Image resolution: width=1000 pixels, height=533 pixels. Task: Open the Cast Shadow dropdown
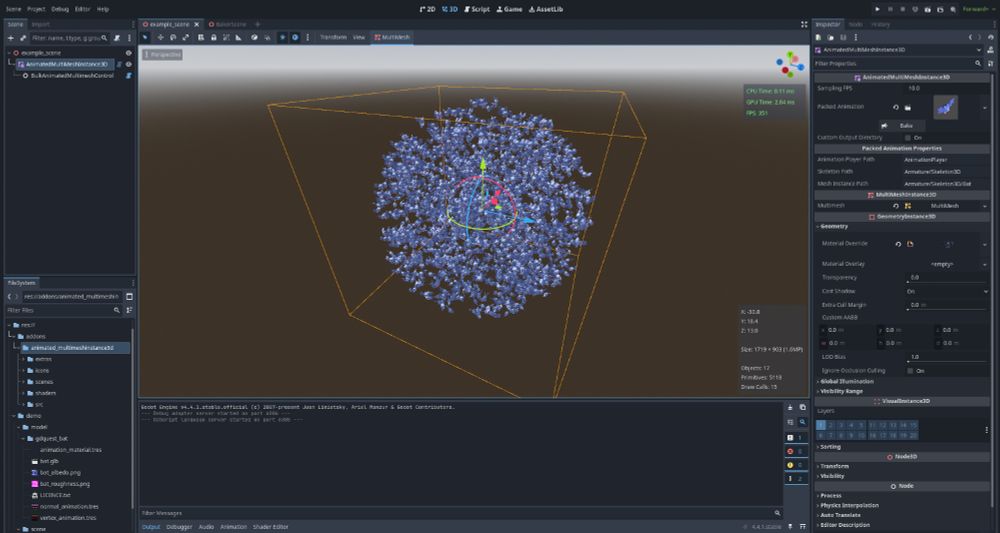[947, 291]
